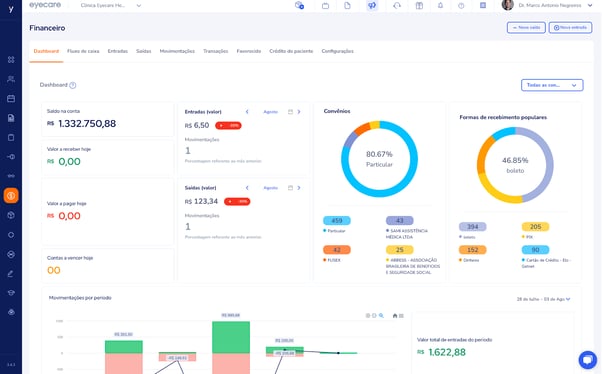
Task: Click the help icon beside Dashboard heading
Action: click(x=73, y=85)
